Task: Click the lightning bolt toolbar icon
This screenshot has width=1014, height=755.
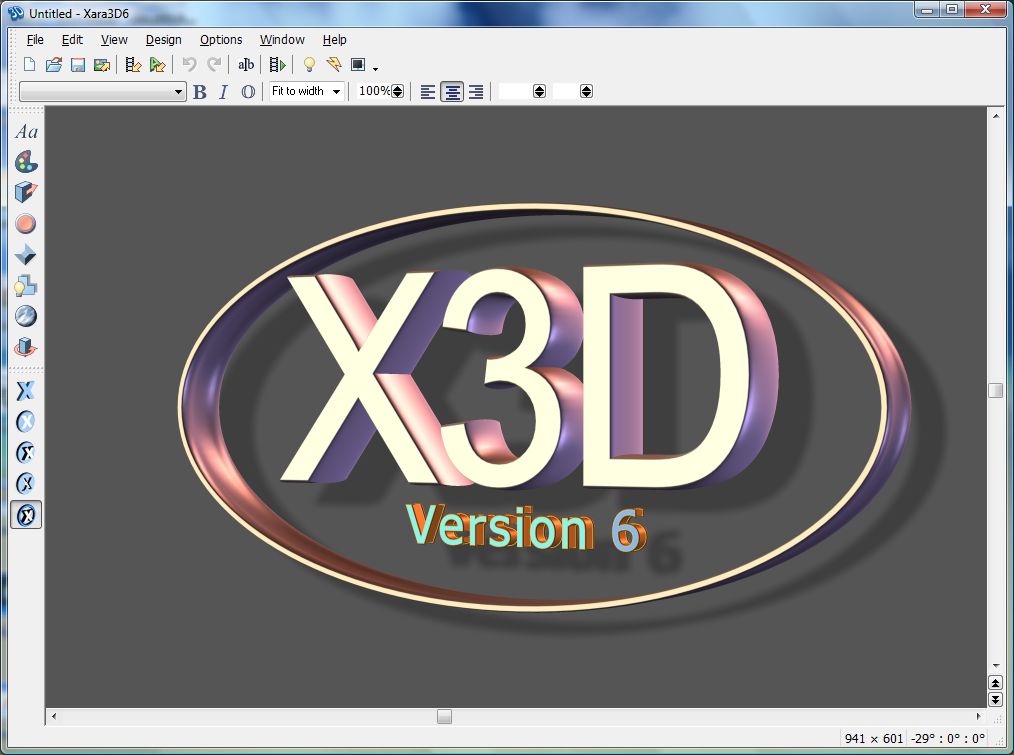Action: [334, 65]
